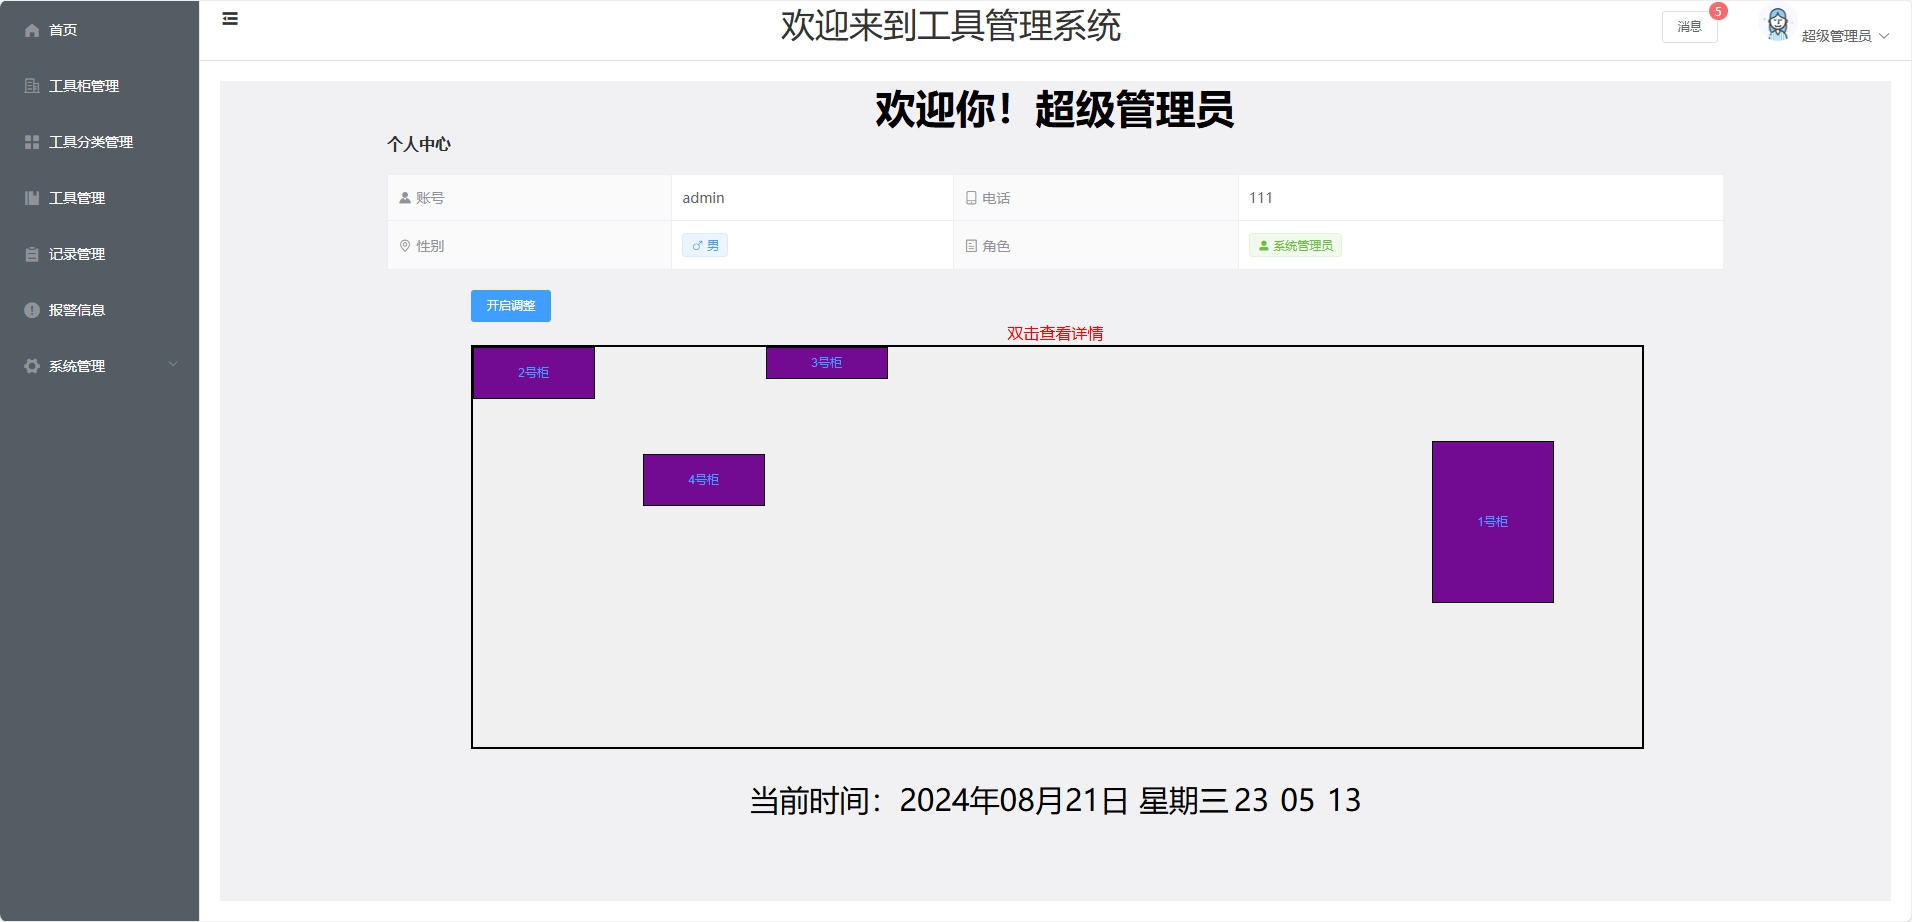Click the user avatar image
The image size is (1912, 922).
point(1777,24)
